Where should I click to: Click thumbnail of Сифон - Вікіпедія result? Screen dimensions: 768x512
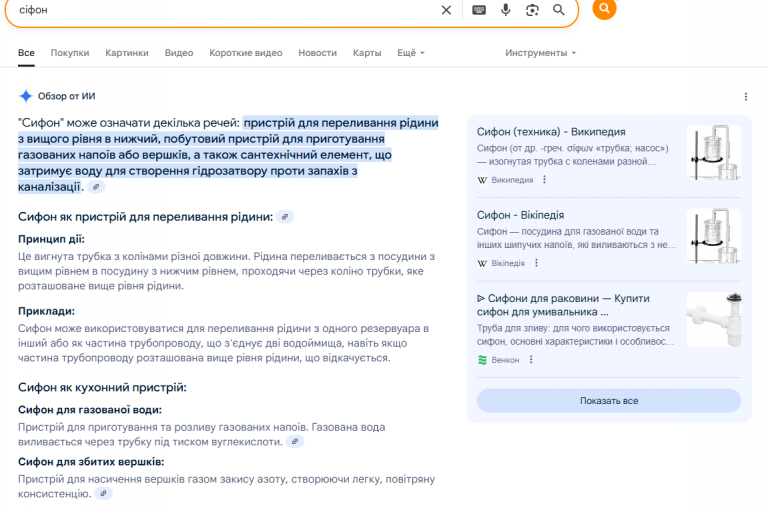point(714,236)
